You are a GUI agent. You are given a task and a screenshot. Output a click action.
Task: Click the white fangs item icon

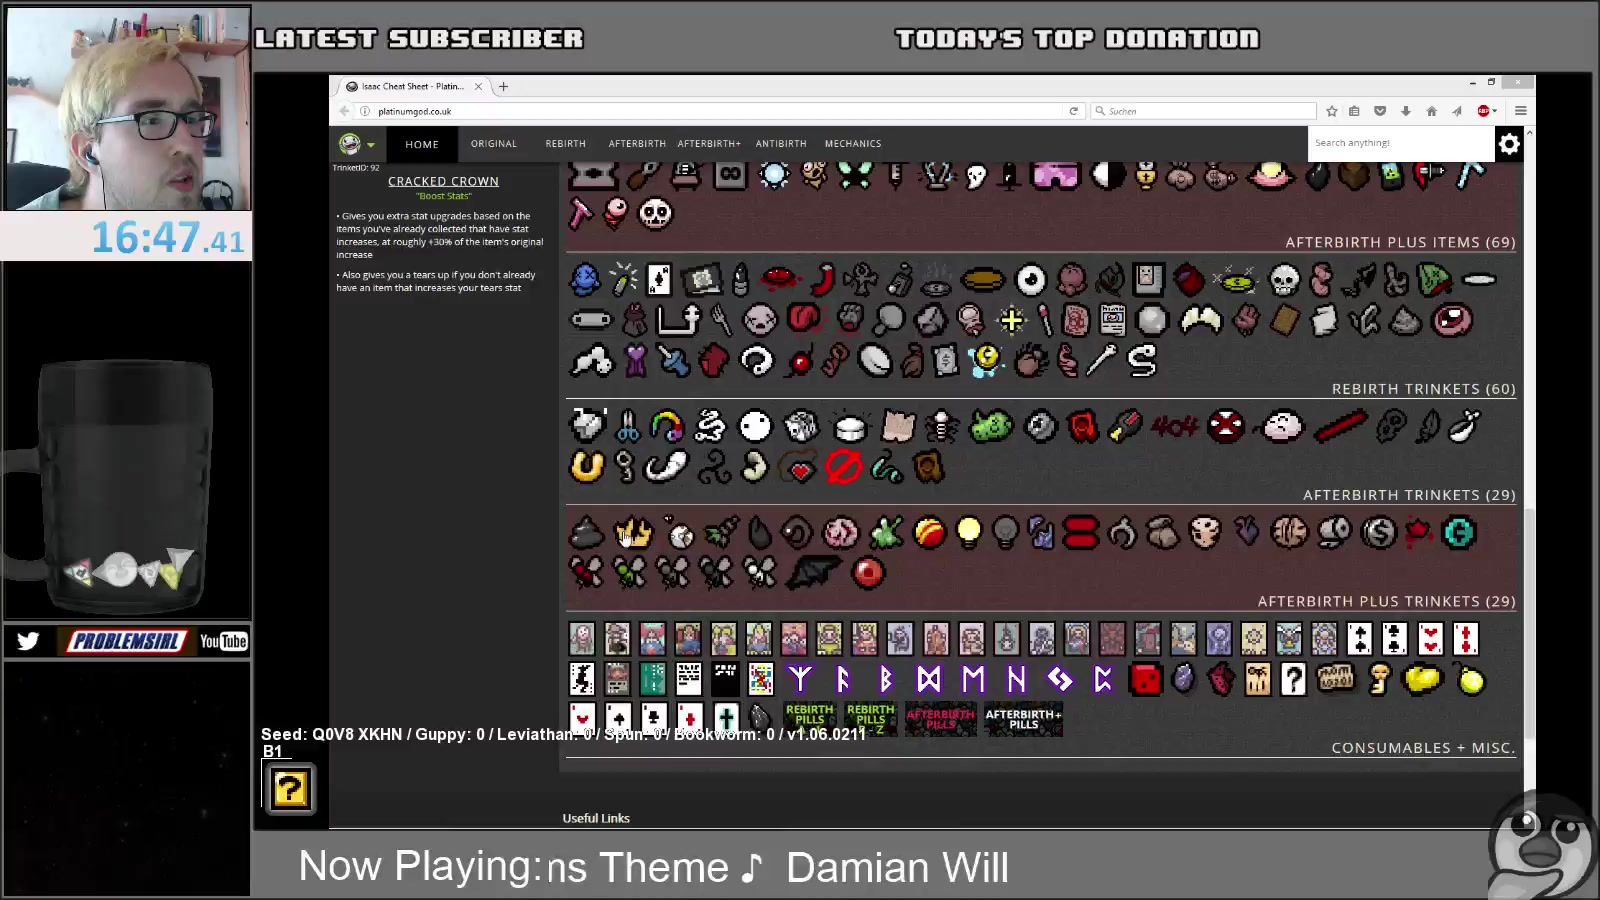pos(1201,320)
